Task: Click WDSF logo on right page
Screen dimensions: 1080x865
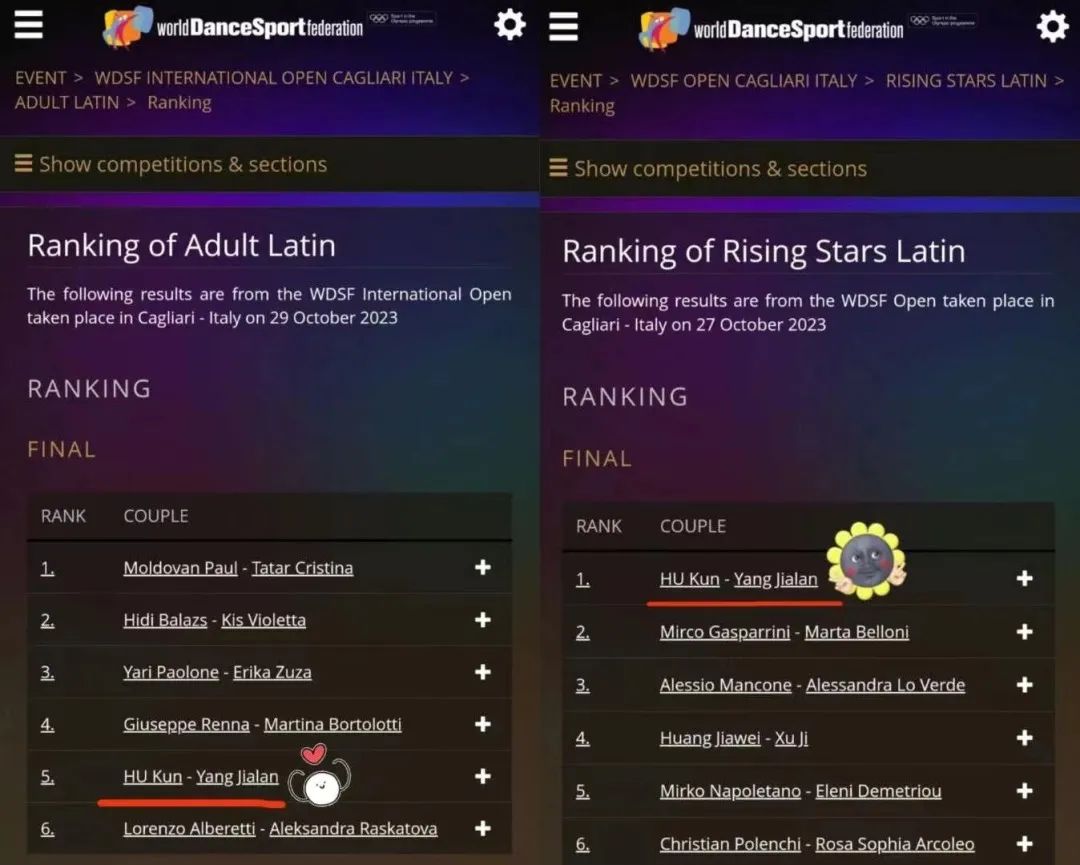Action: click(x=770, y=29)
